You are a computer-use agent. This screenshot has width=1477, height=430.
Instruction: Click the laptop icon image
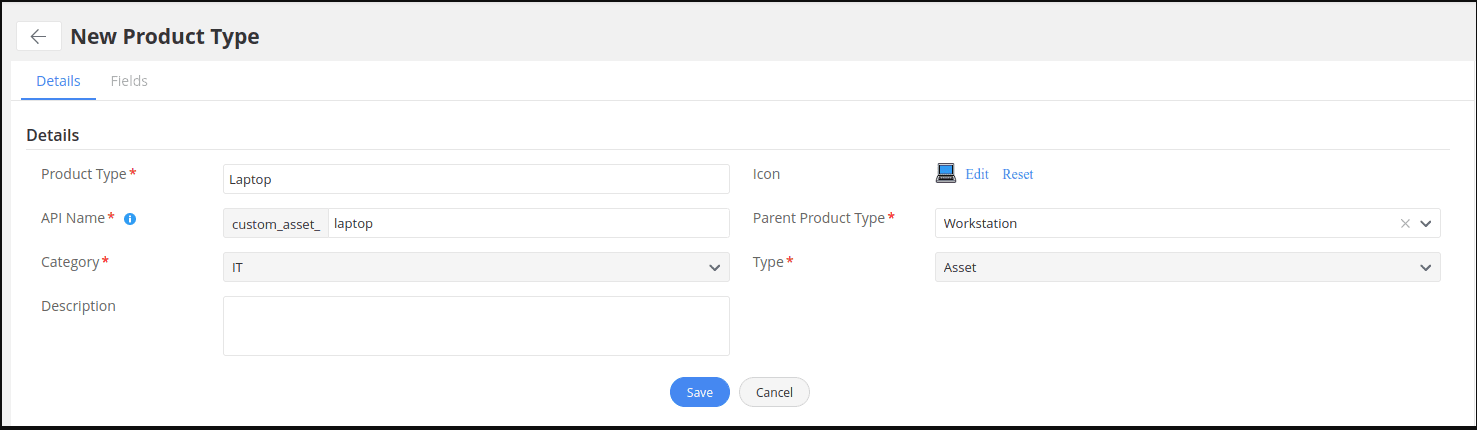click(945, 173)
